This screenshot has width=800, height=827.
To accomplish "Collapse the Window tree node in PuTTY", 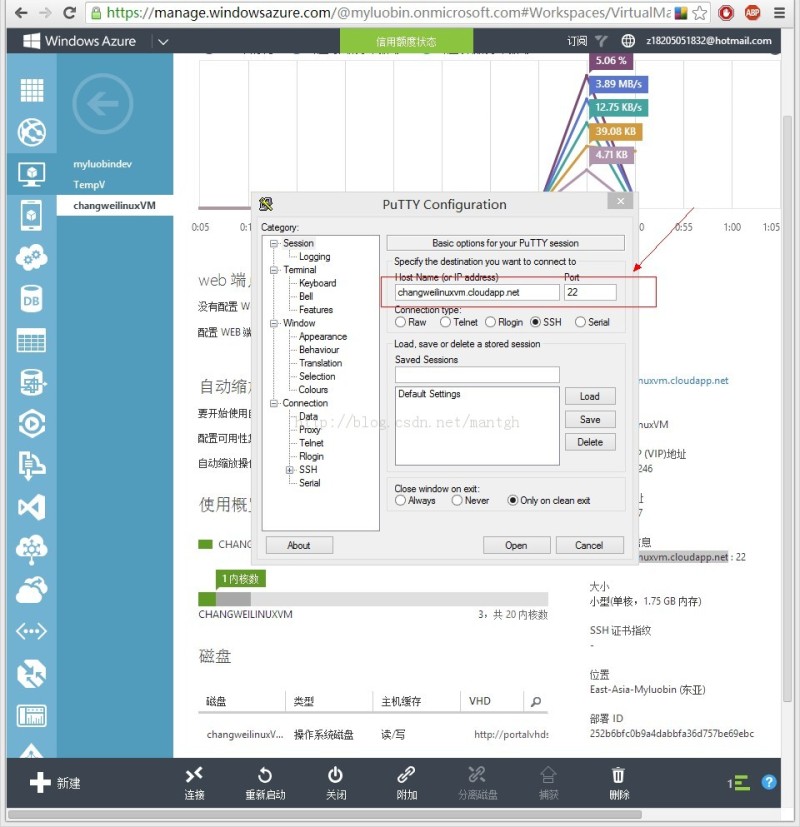I will click(274, 323).
